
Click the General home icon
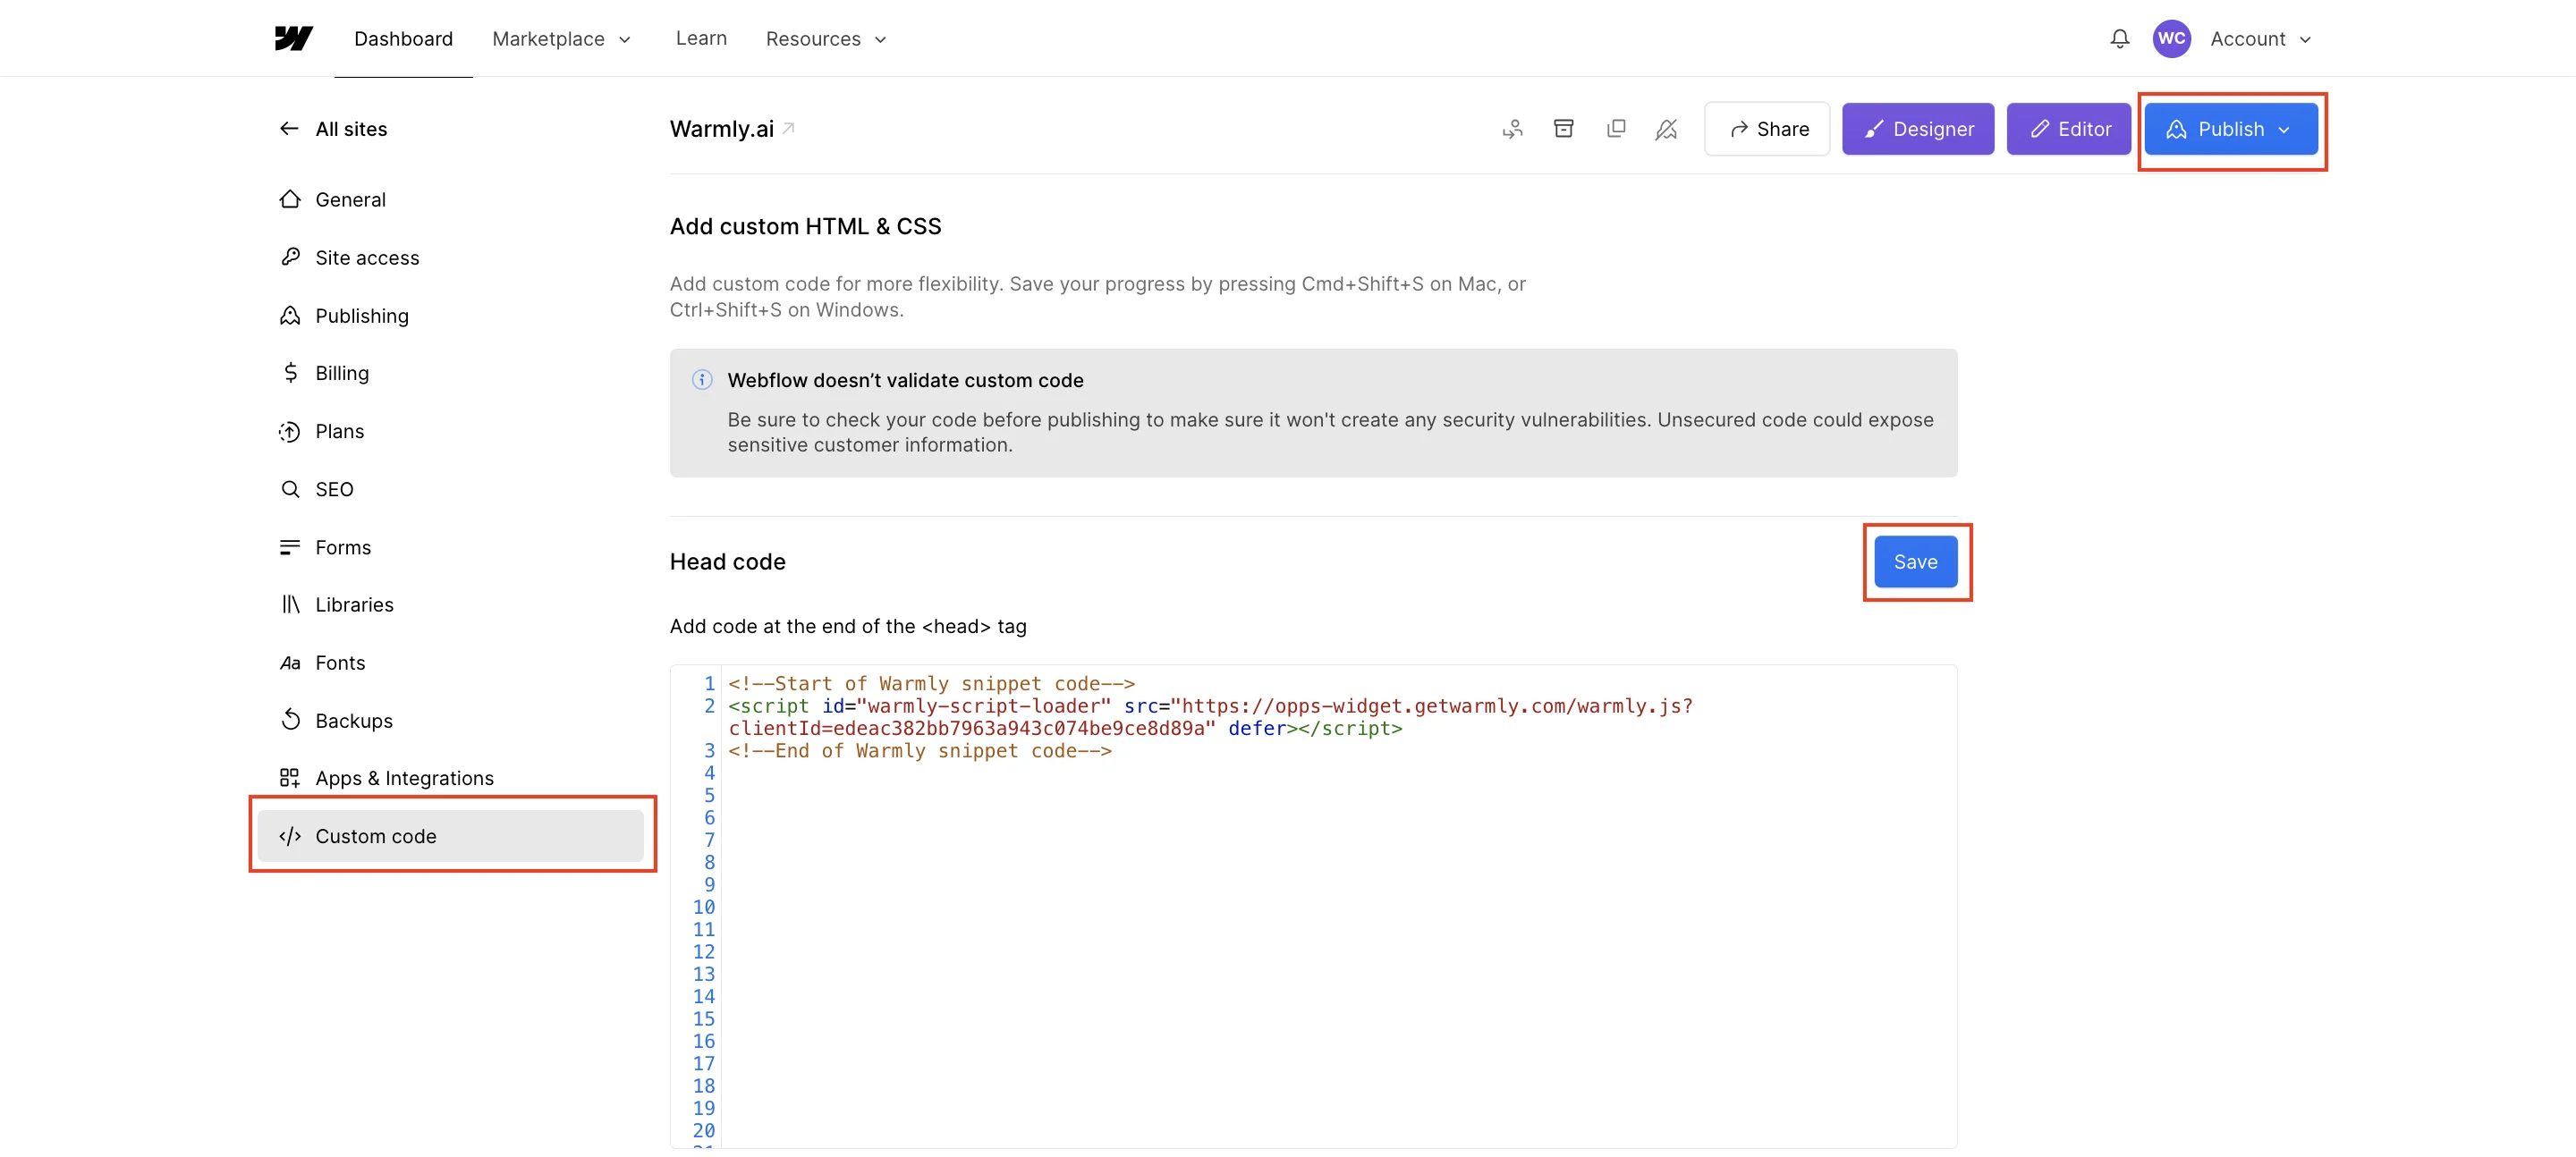(290, 199)
